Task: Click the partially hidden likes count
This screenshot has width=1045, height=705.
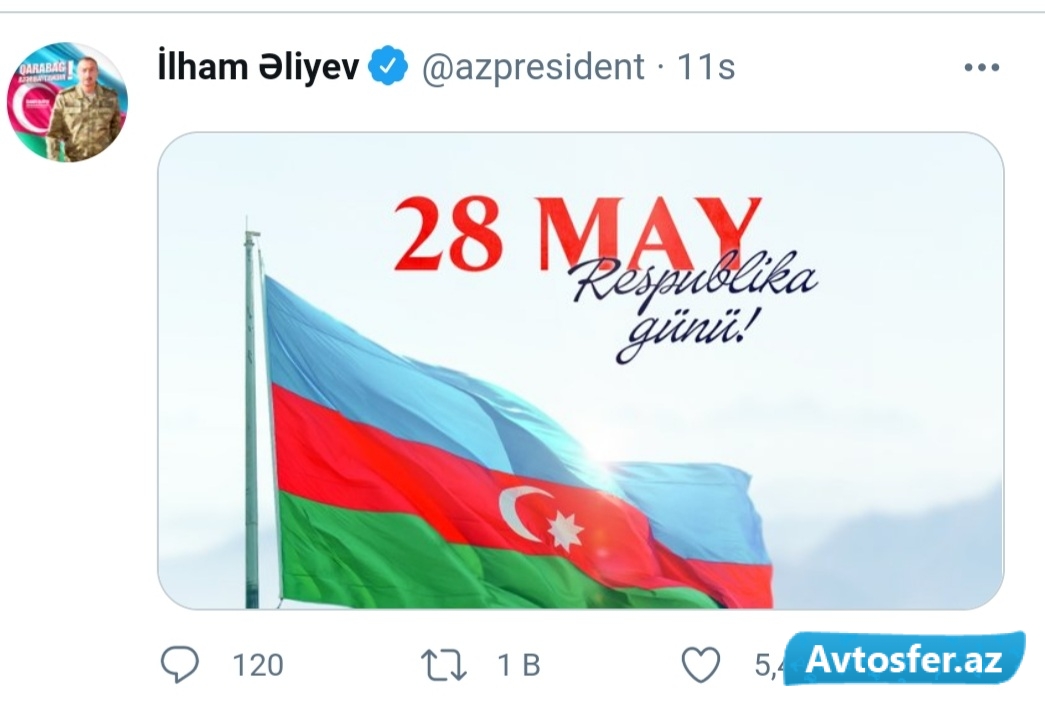Action: [768, 665]
